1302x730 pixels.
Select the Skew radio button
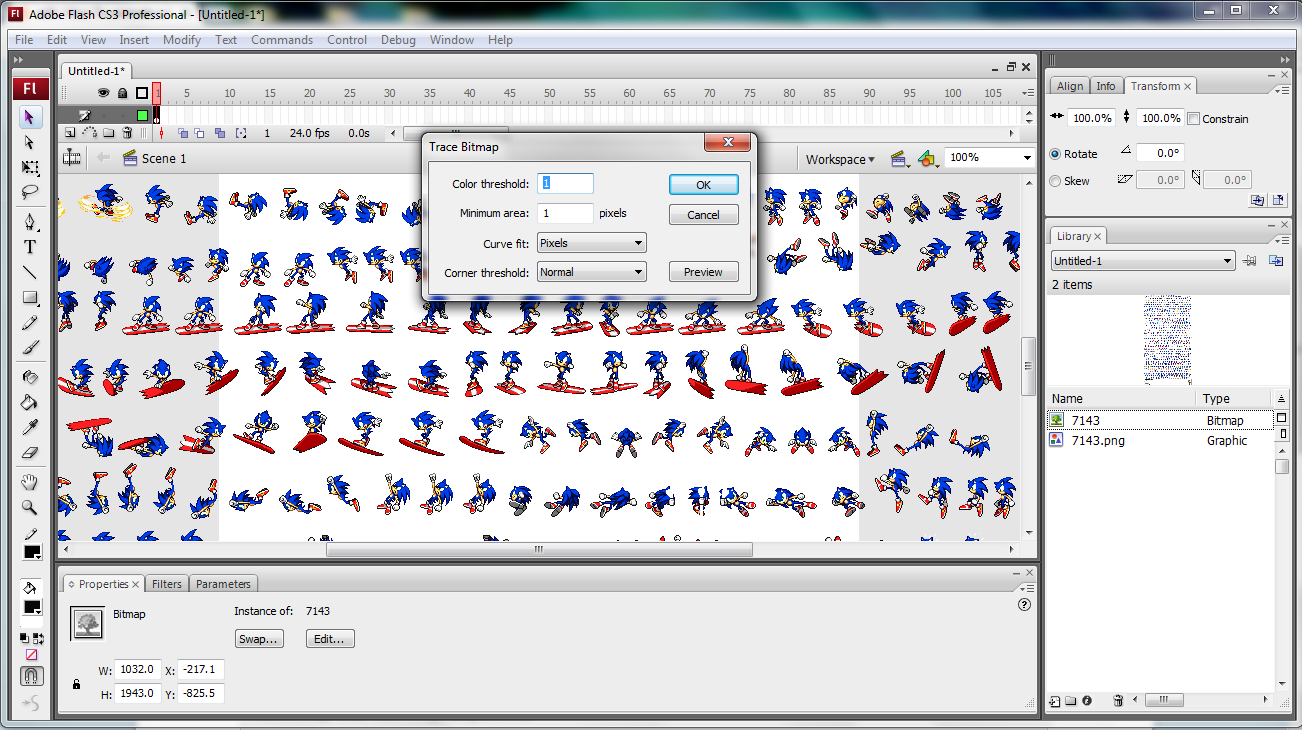[1057, 180]
